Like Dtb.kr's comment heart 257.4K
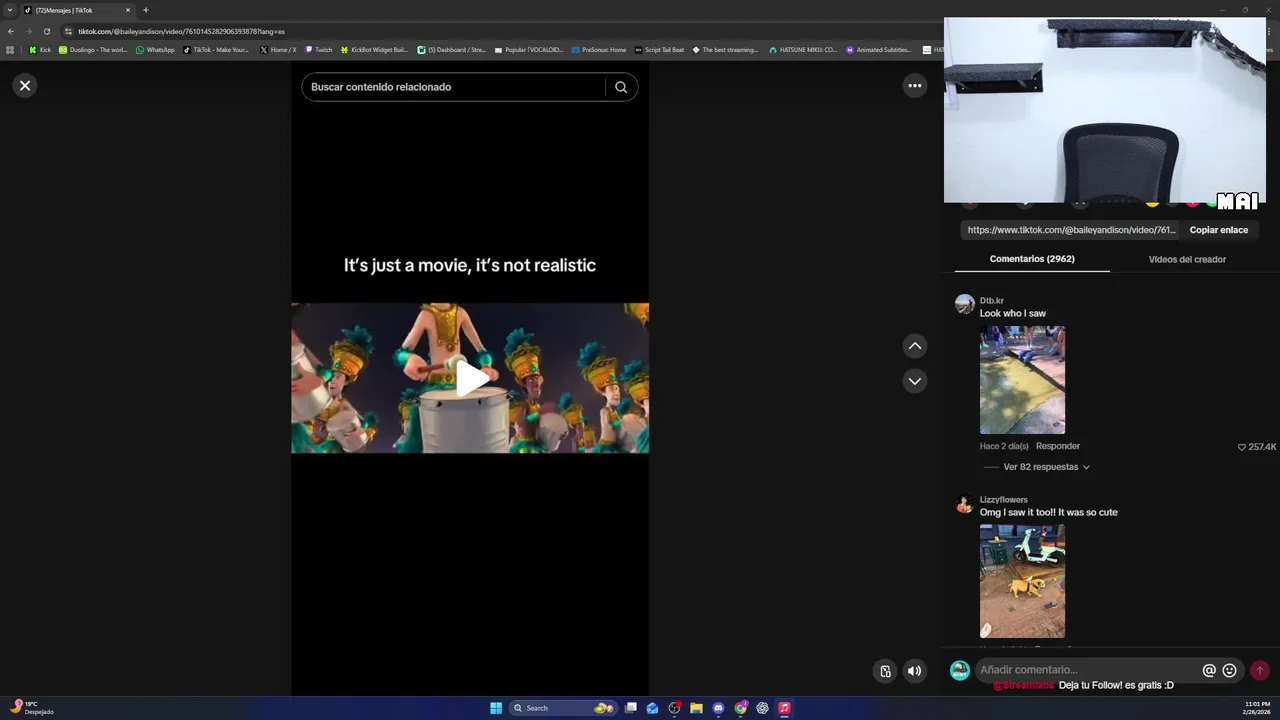 (1242, 447)
